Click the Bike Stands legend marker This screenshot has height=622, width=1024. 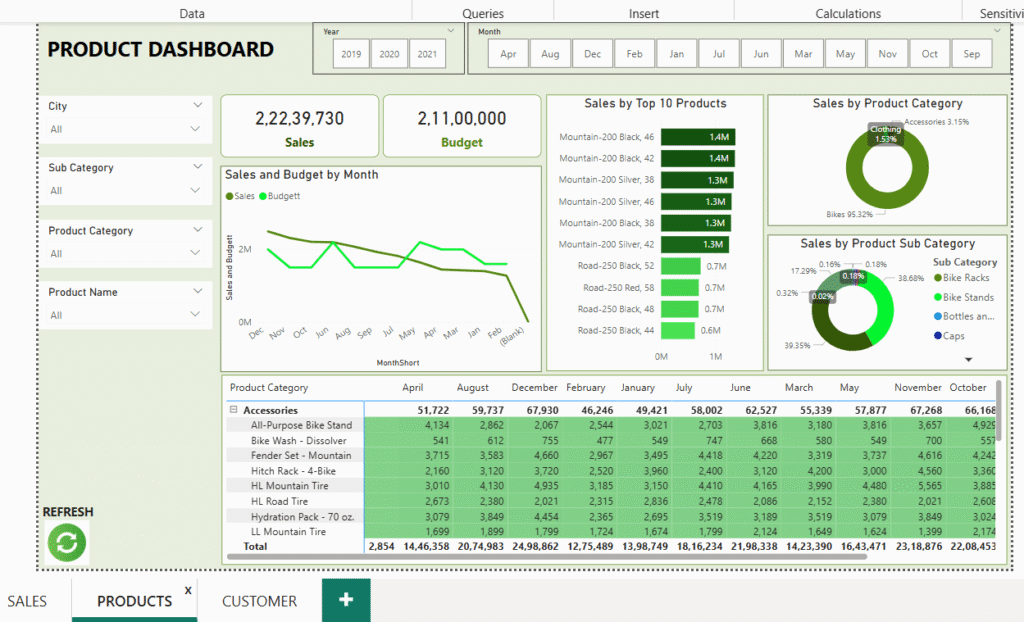click(937, 297)
